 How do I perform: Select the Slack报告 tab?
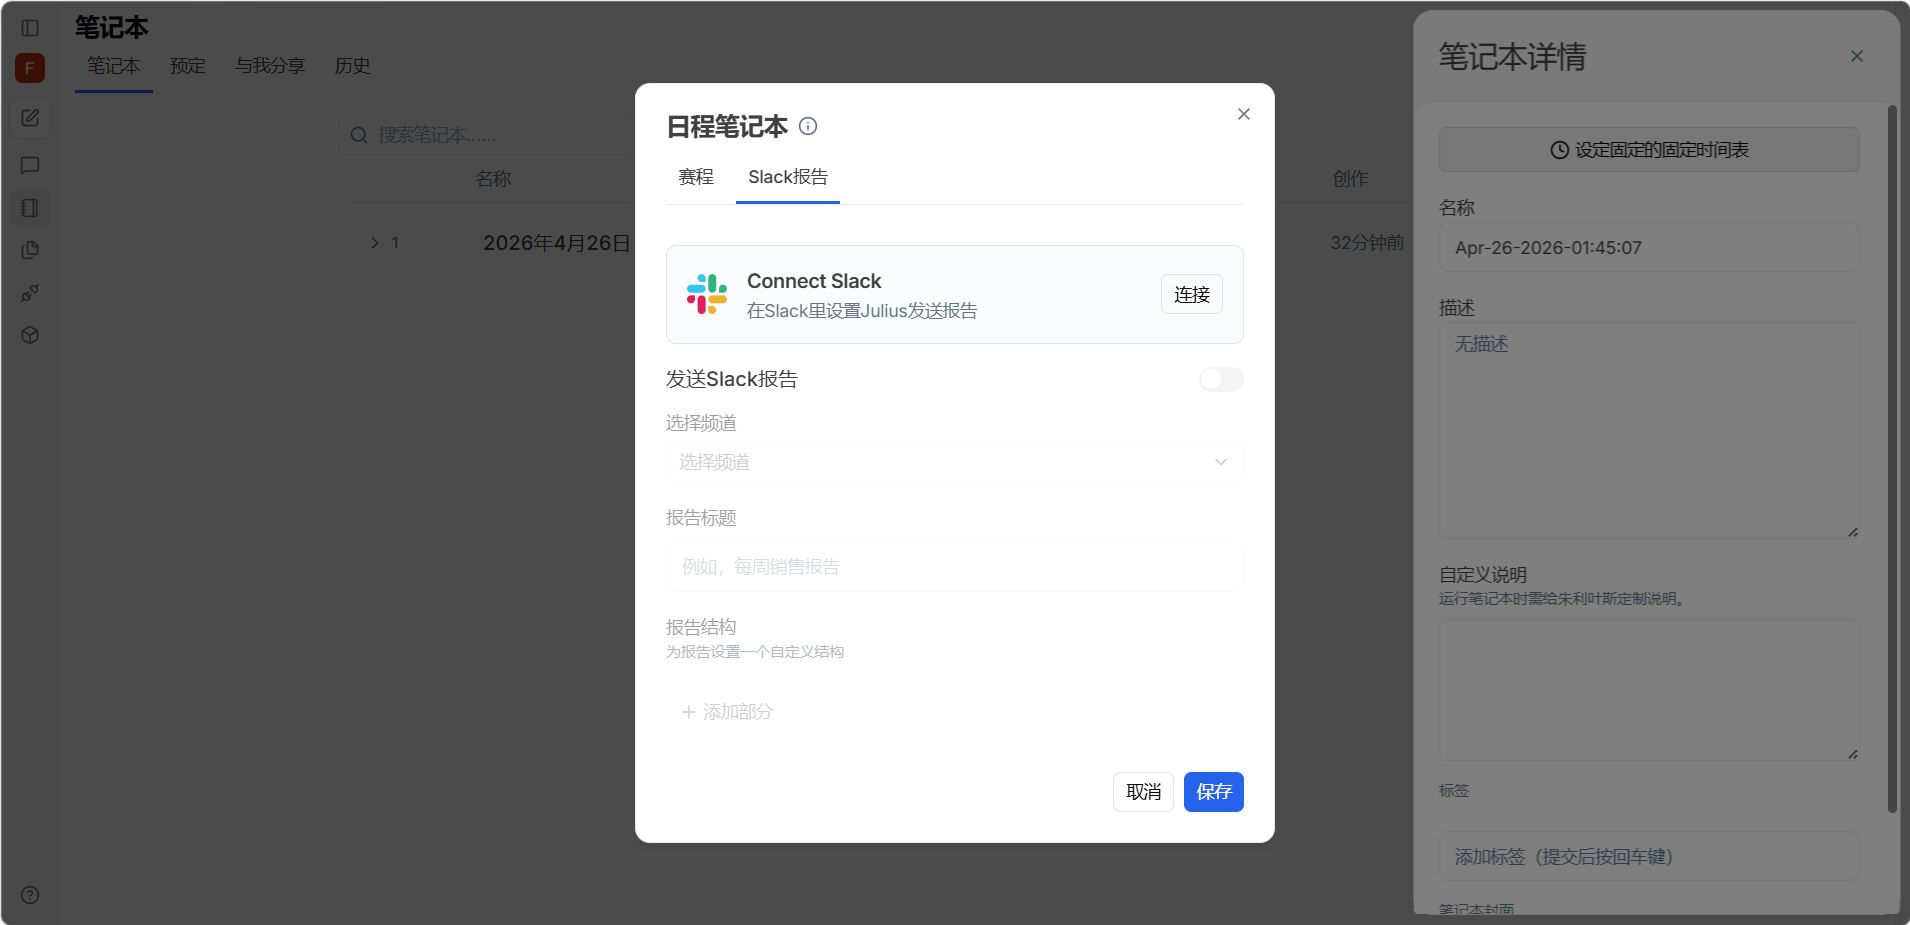pos(788,177)
